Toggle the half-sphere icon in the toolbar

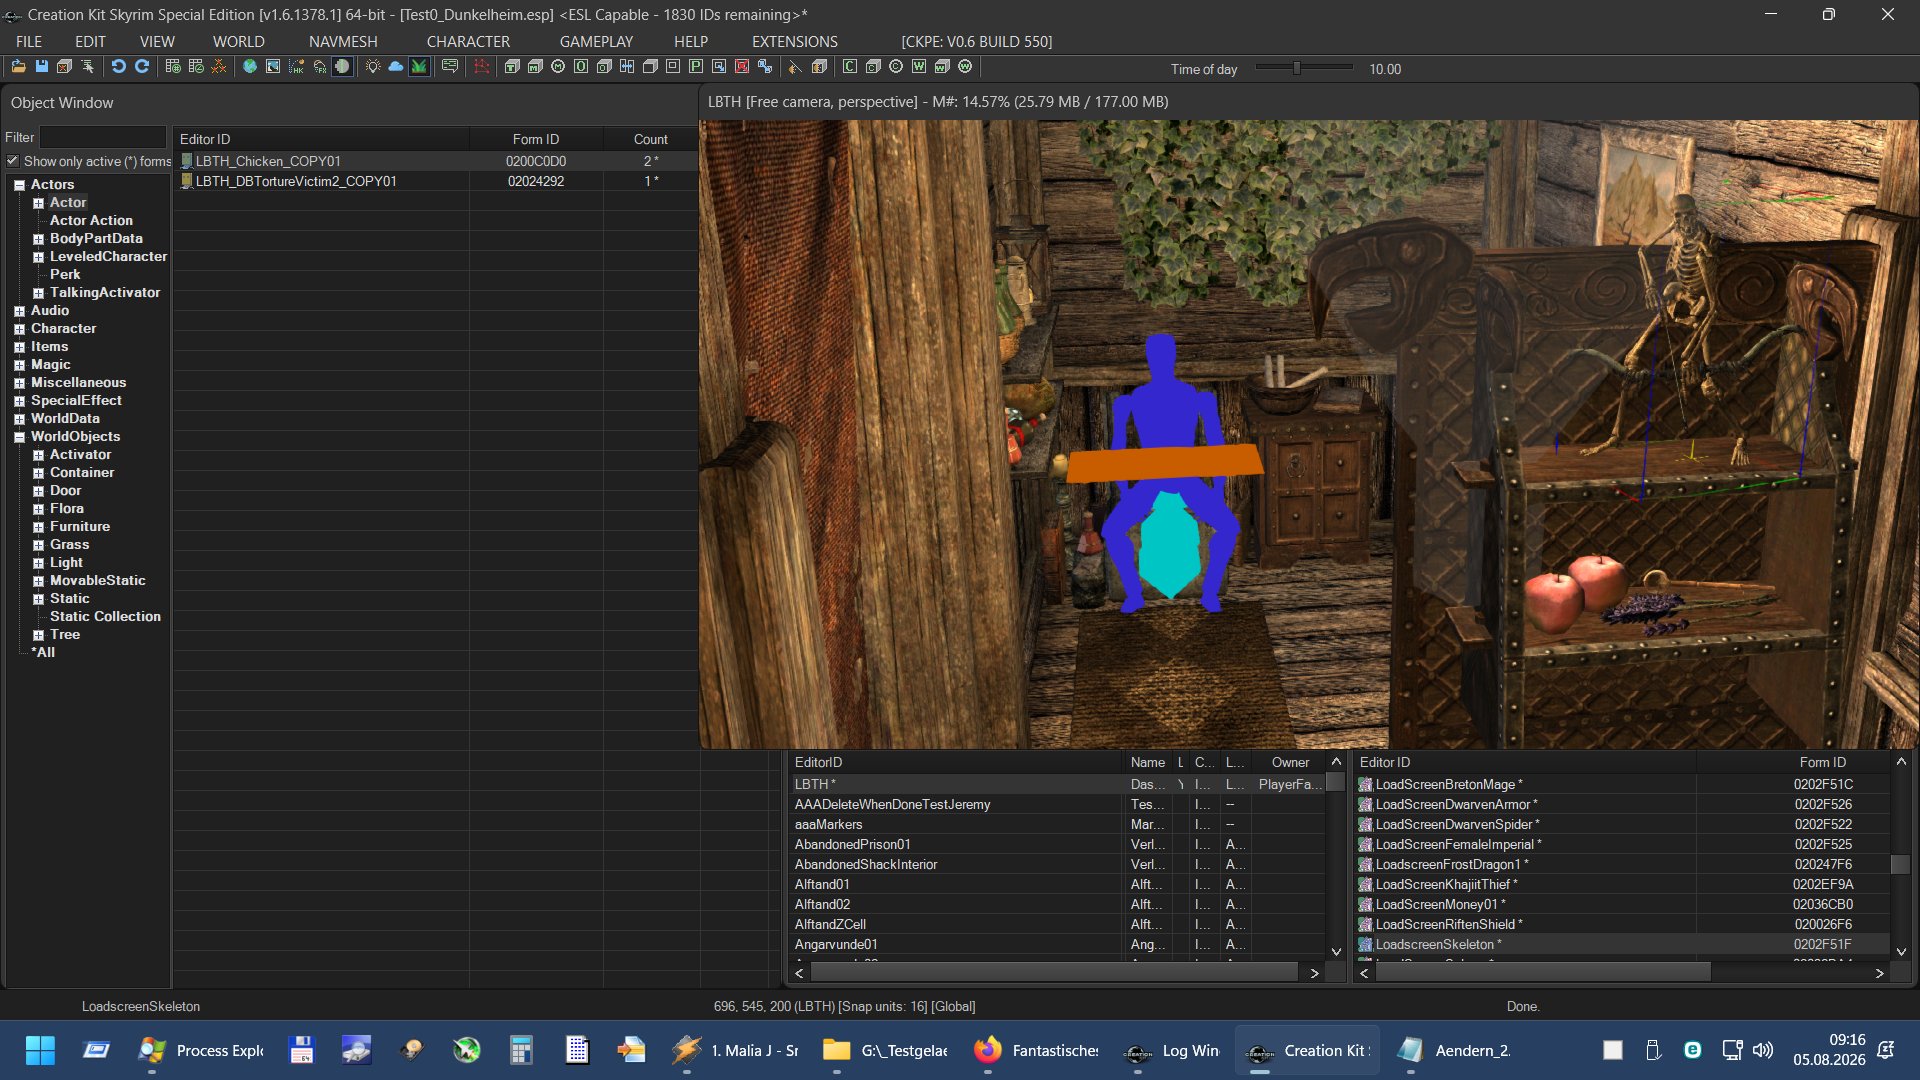pyautogui.click(x=342, y=67)
